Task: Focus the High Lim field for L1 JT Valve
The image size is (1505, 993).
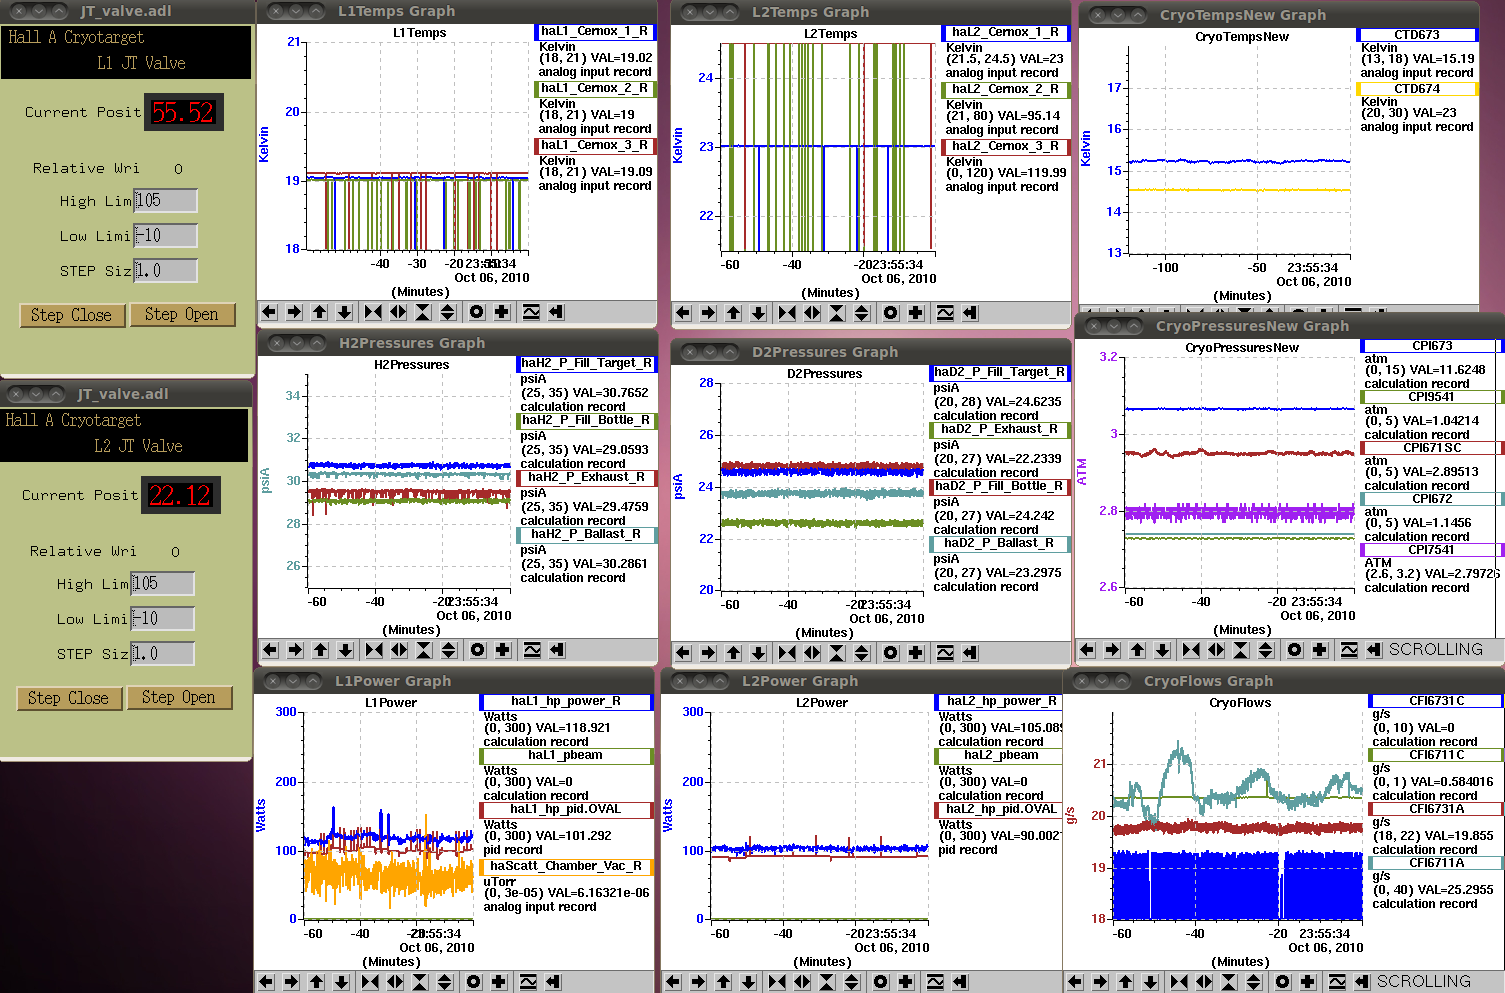Action: tap(165, 200)
